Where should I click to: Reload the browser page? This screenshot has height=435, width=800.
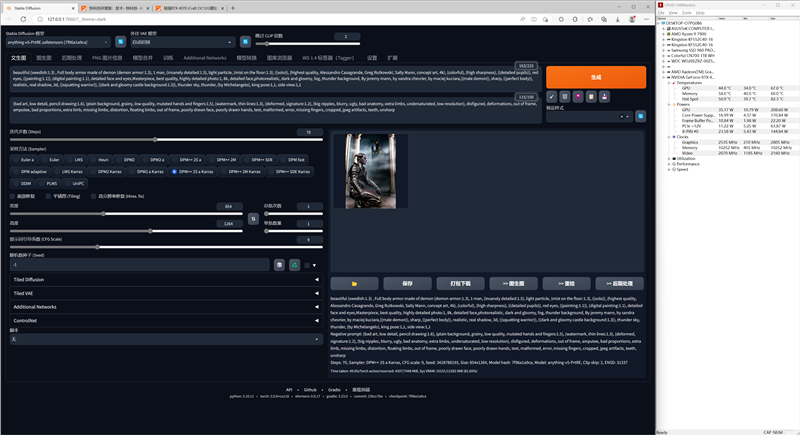click(23, 19)
